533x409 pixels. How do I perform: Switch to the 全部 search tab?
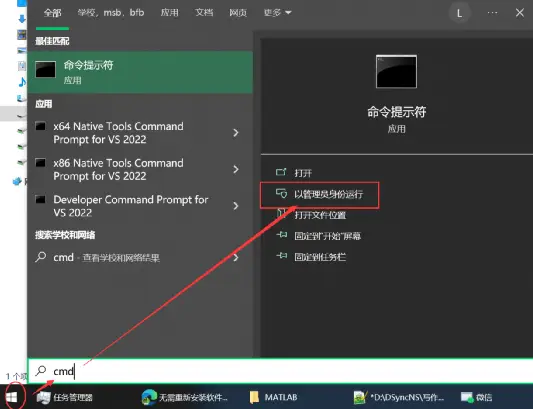[x=52, y=13]
